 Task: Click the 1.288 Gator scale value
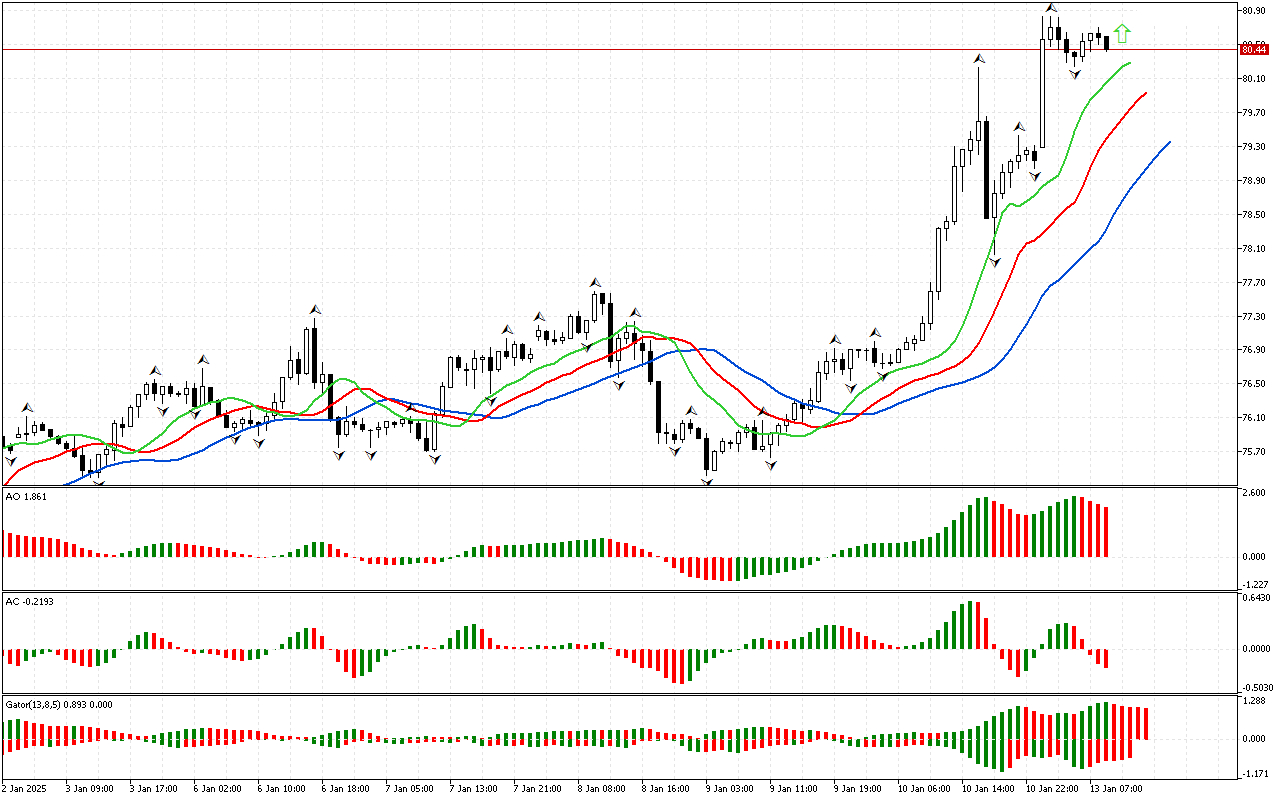coord(1253,702)
